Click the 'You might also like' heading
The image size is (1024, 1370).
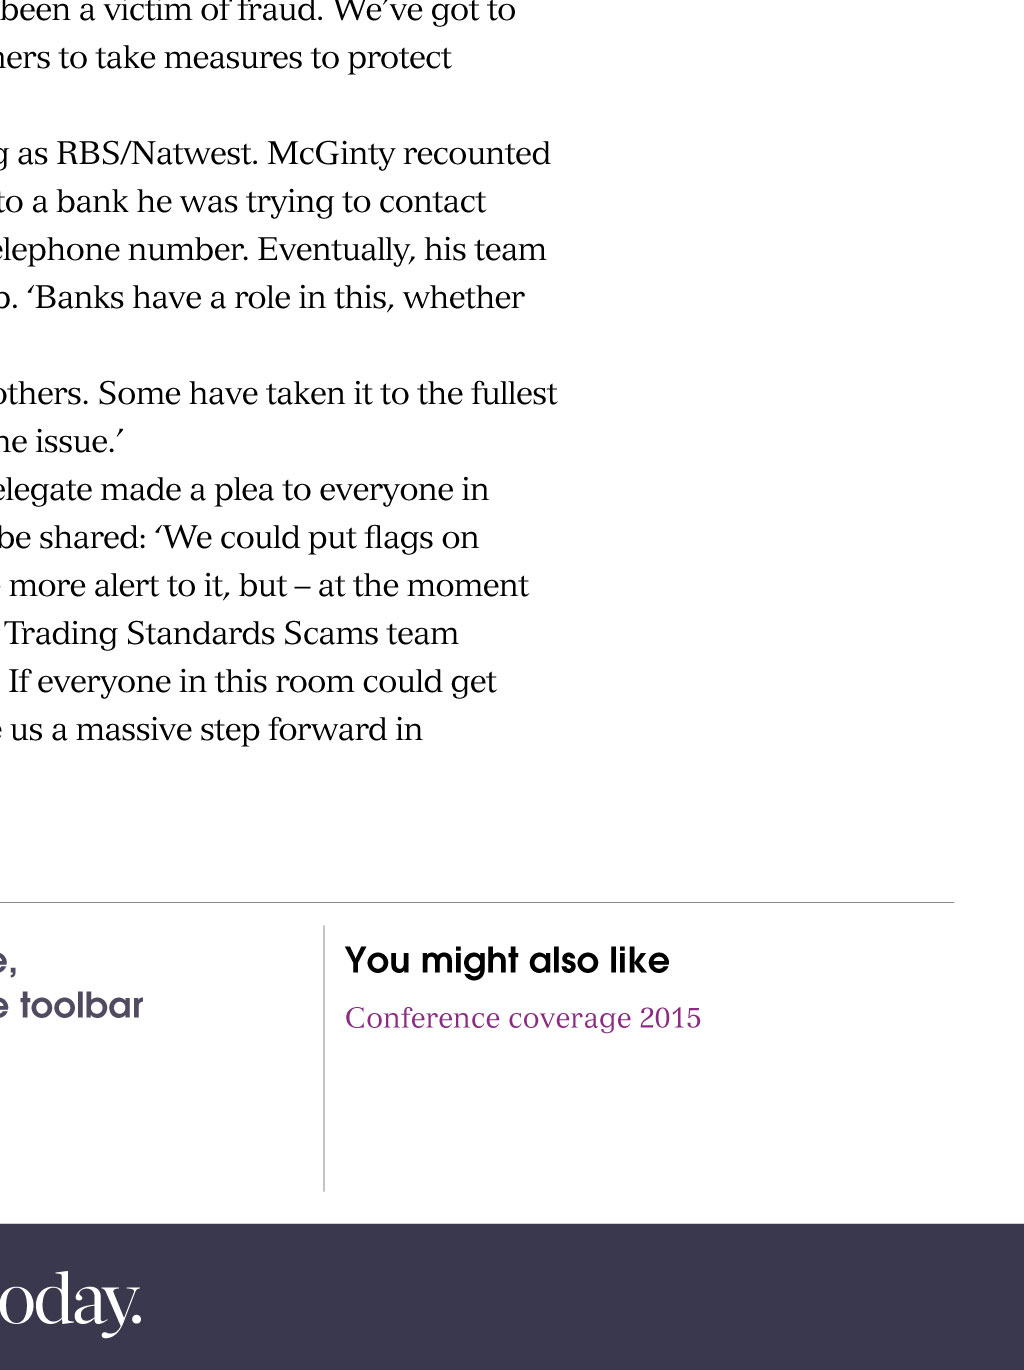507,960
